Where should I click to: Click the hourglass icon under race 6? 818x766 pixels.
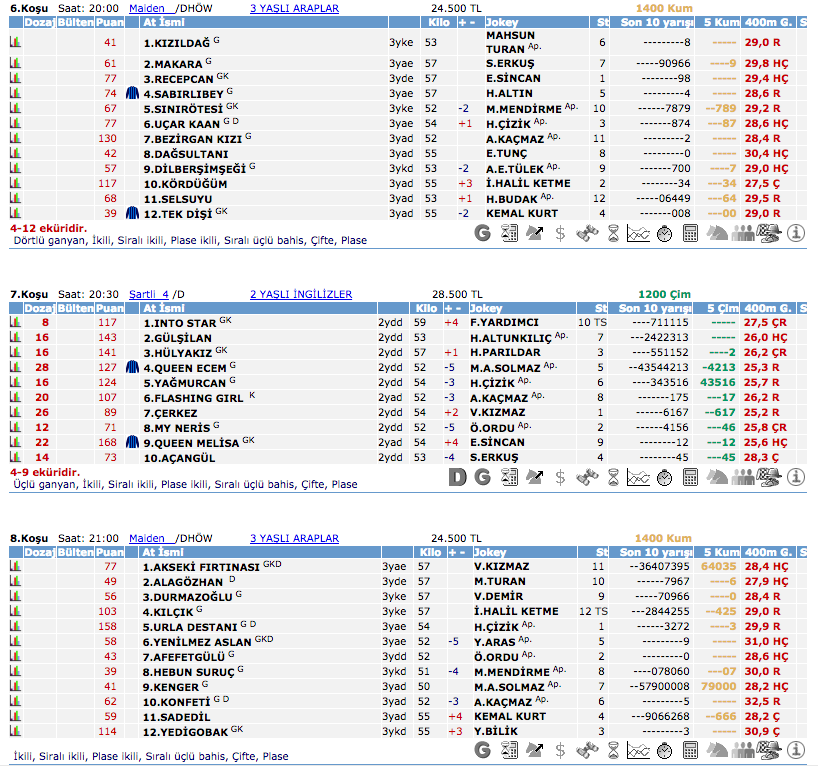(x=613, y=234)
